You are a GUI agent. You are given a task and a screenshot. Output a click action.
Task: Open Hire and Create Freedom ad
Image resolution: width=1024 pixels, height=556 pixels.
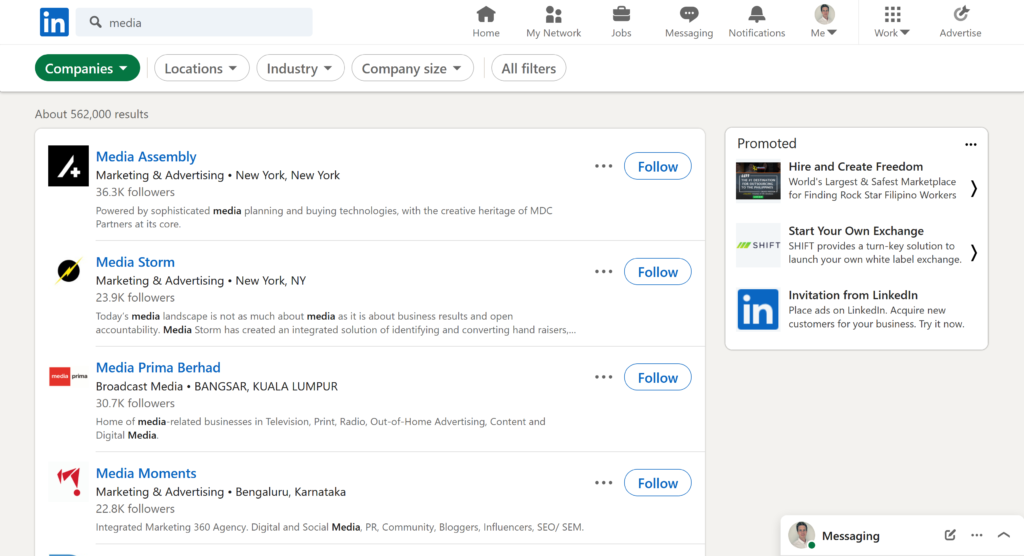856,167
